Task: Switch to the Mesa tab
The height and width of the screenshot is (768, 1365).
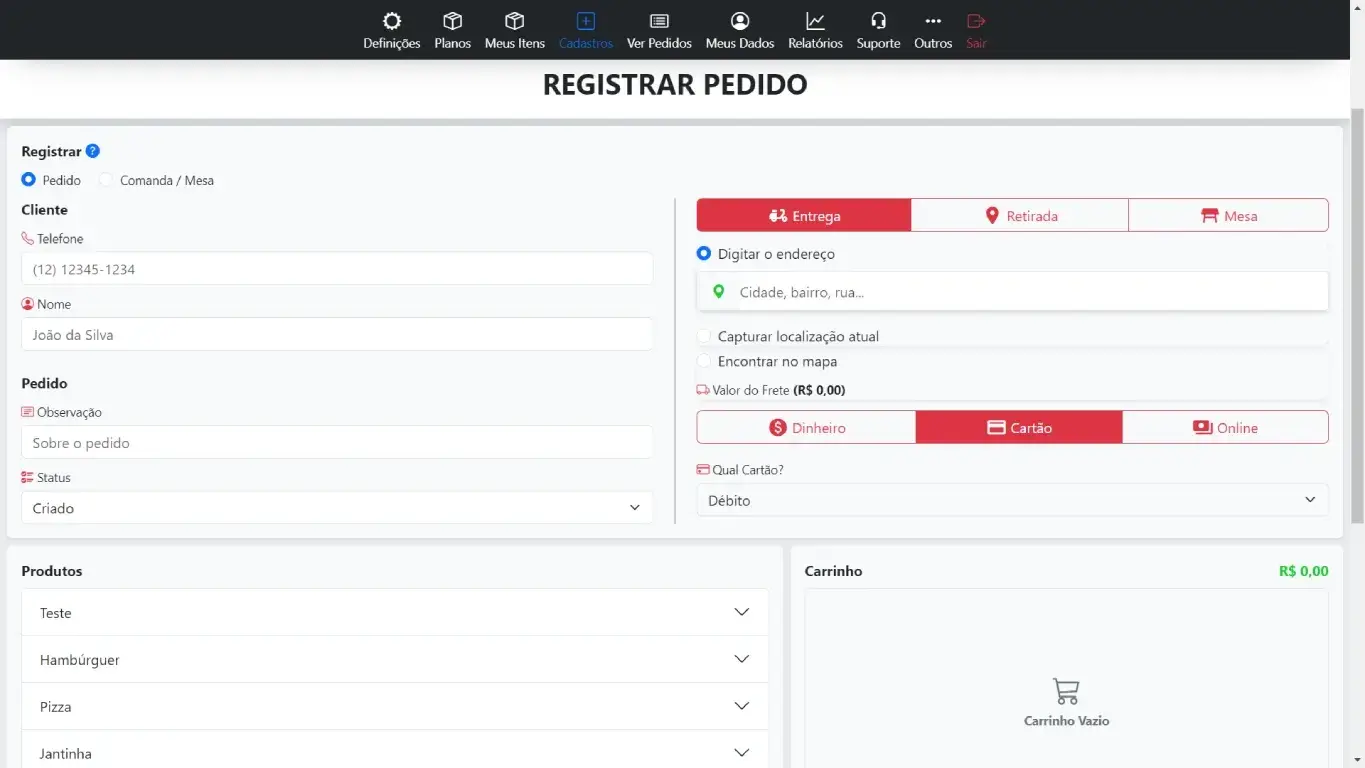Action: 1228,216
